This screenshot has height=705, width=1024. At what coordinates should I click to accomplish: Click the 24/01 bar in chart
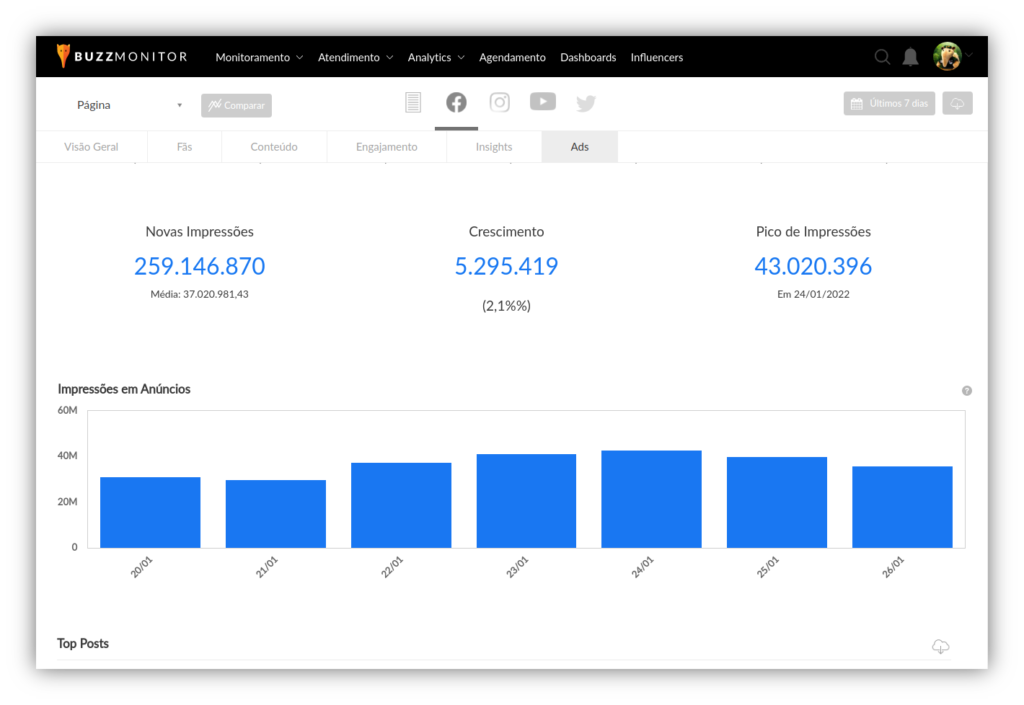tap(651, 499)
